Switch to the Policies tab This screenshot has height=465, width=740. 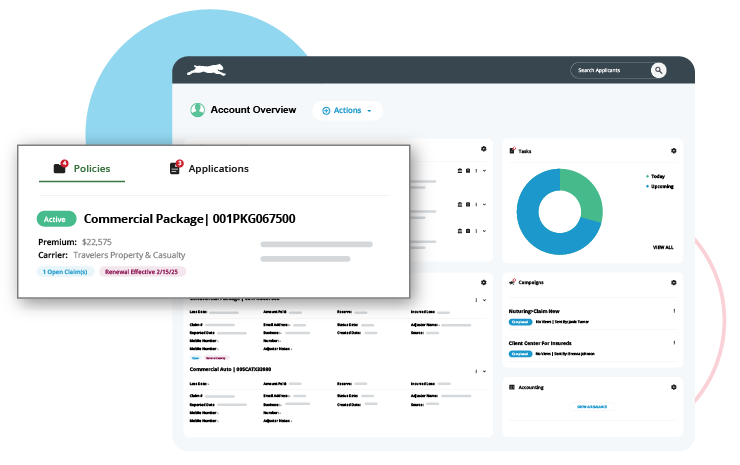(82, 169)
